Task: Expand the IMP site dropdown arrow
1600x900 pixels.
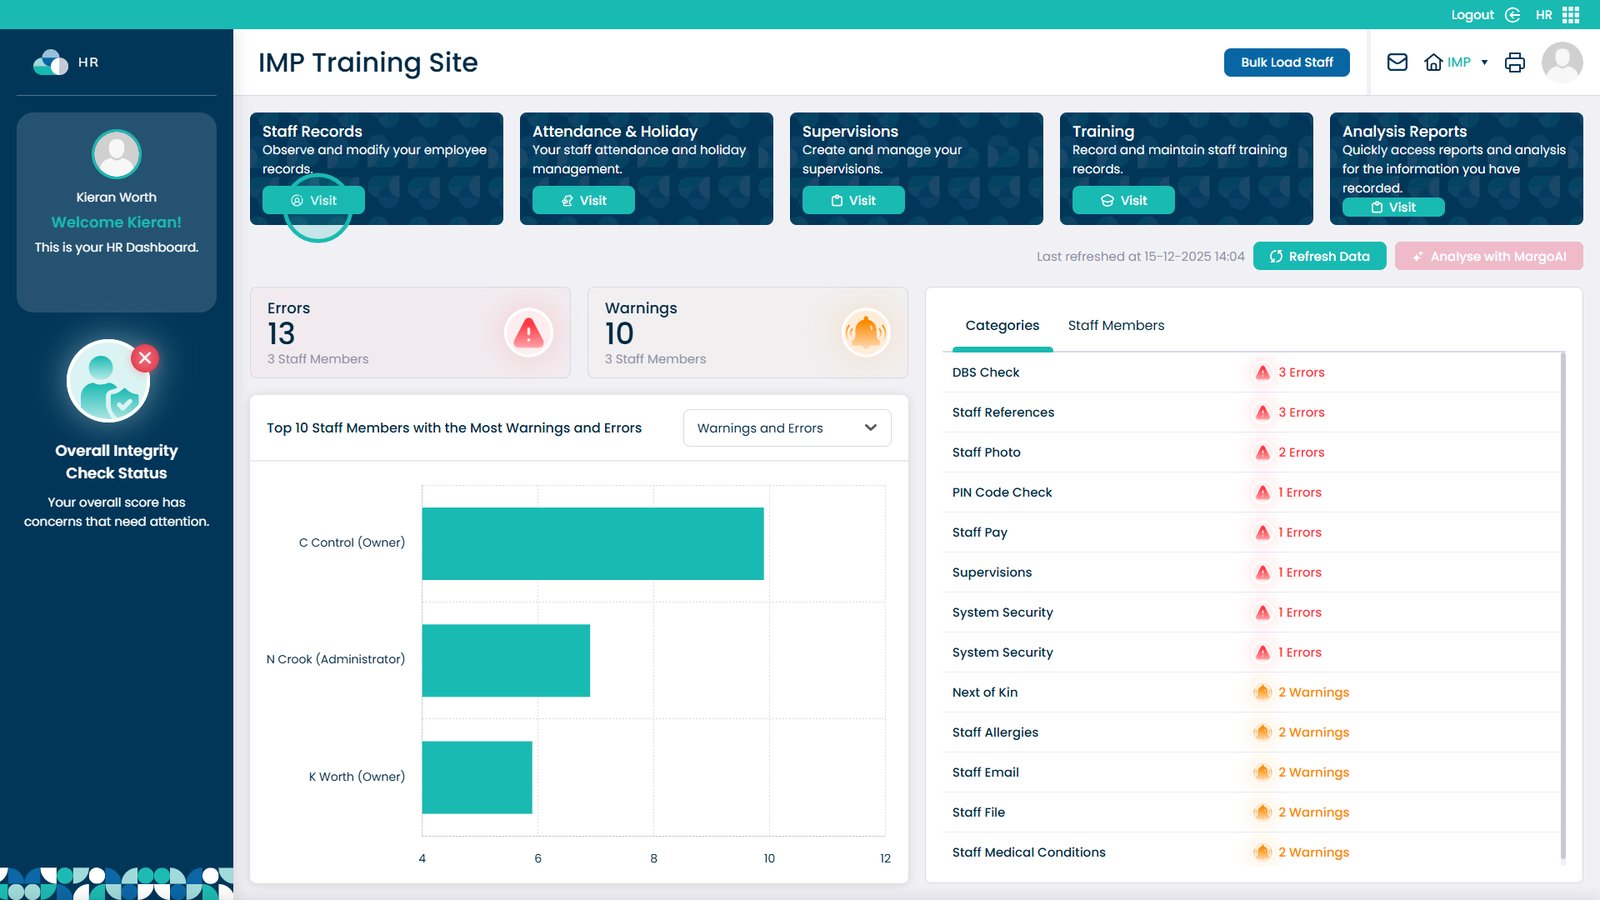Action: coord(1484,62)
